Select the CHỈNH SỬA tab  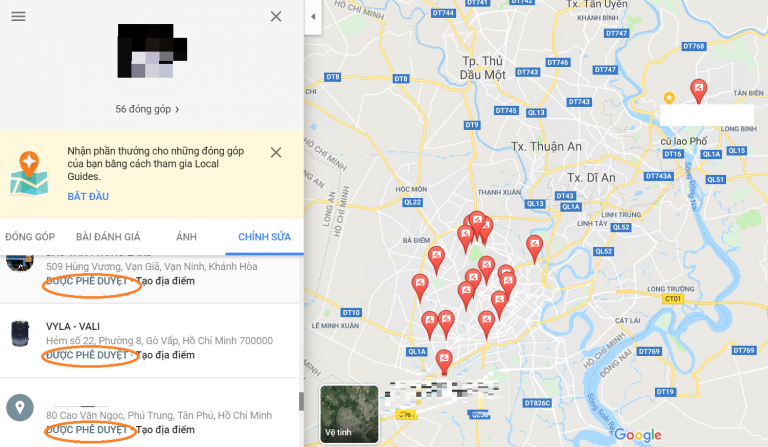click(264, 237)
